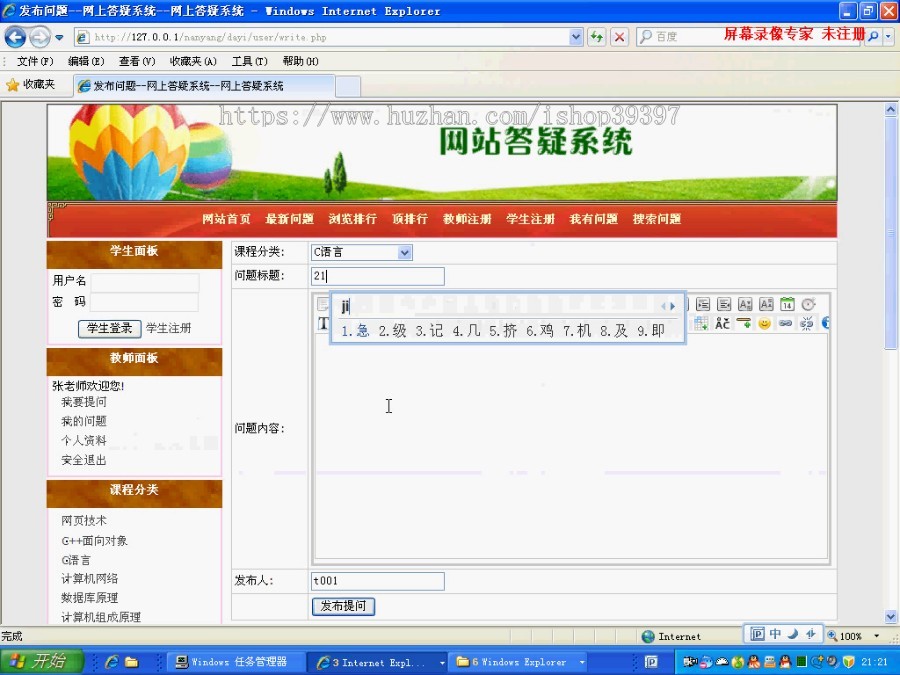Image resolution: width=900 pixels, height=675 pixels.
Task: Open the search provider dropdown arrow
Action: pos(888,37)
